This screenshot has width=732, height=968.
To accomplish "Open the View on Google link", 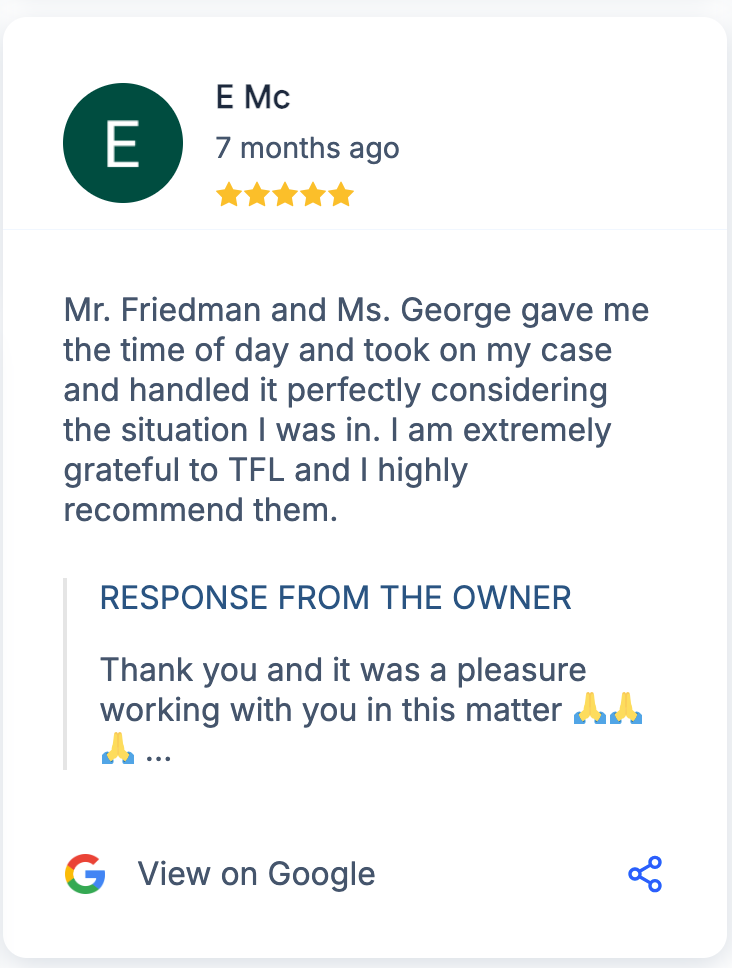I will click(256, 874).
